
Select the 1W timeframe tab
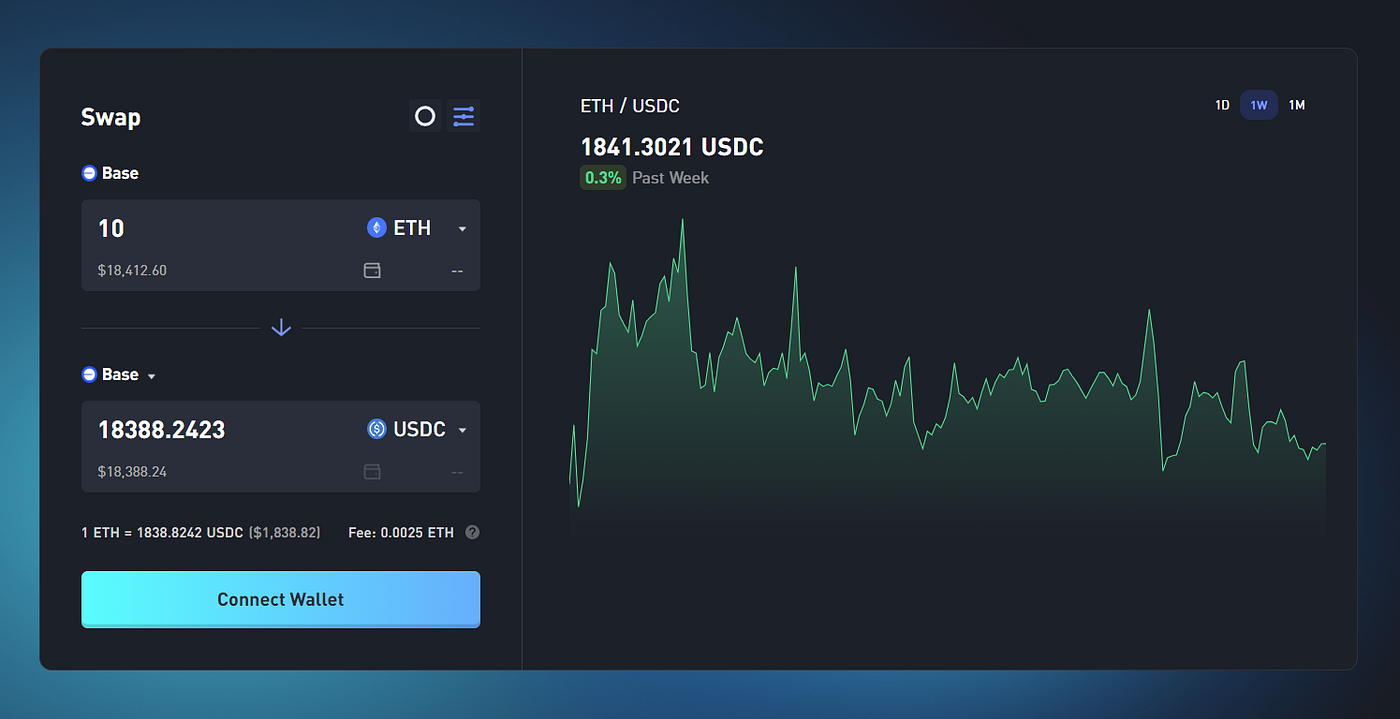click(x=1259, y=104)
